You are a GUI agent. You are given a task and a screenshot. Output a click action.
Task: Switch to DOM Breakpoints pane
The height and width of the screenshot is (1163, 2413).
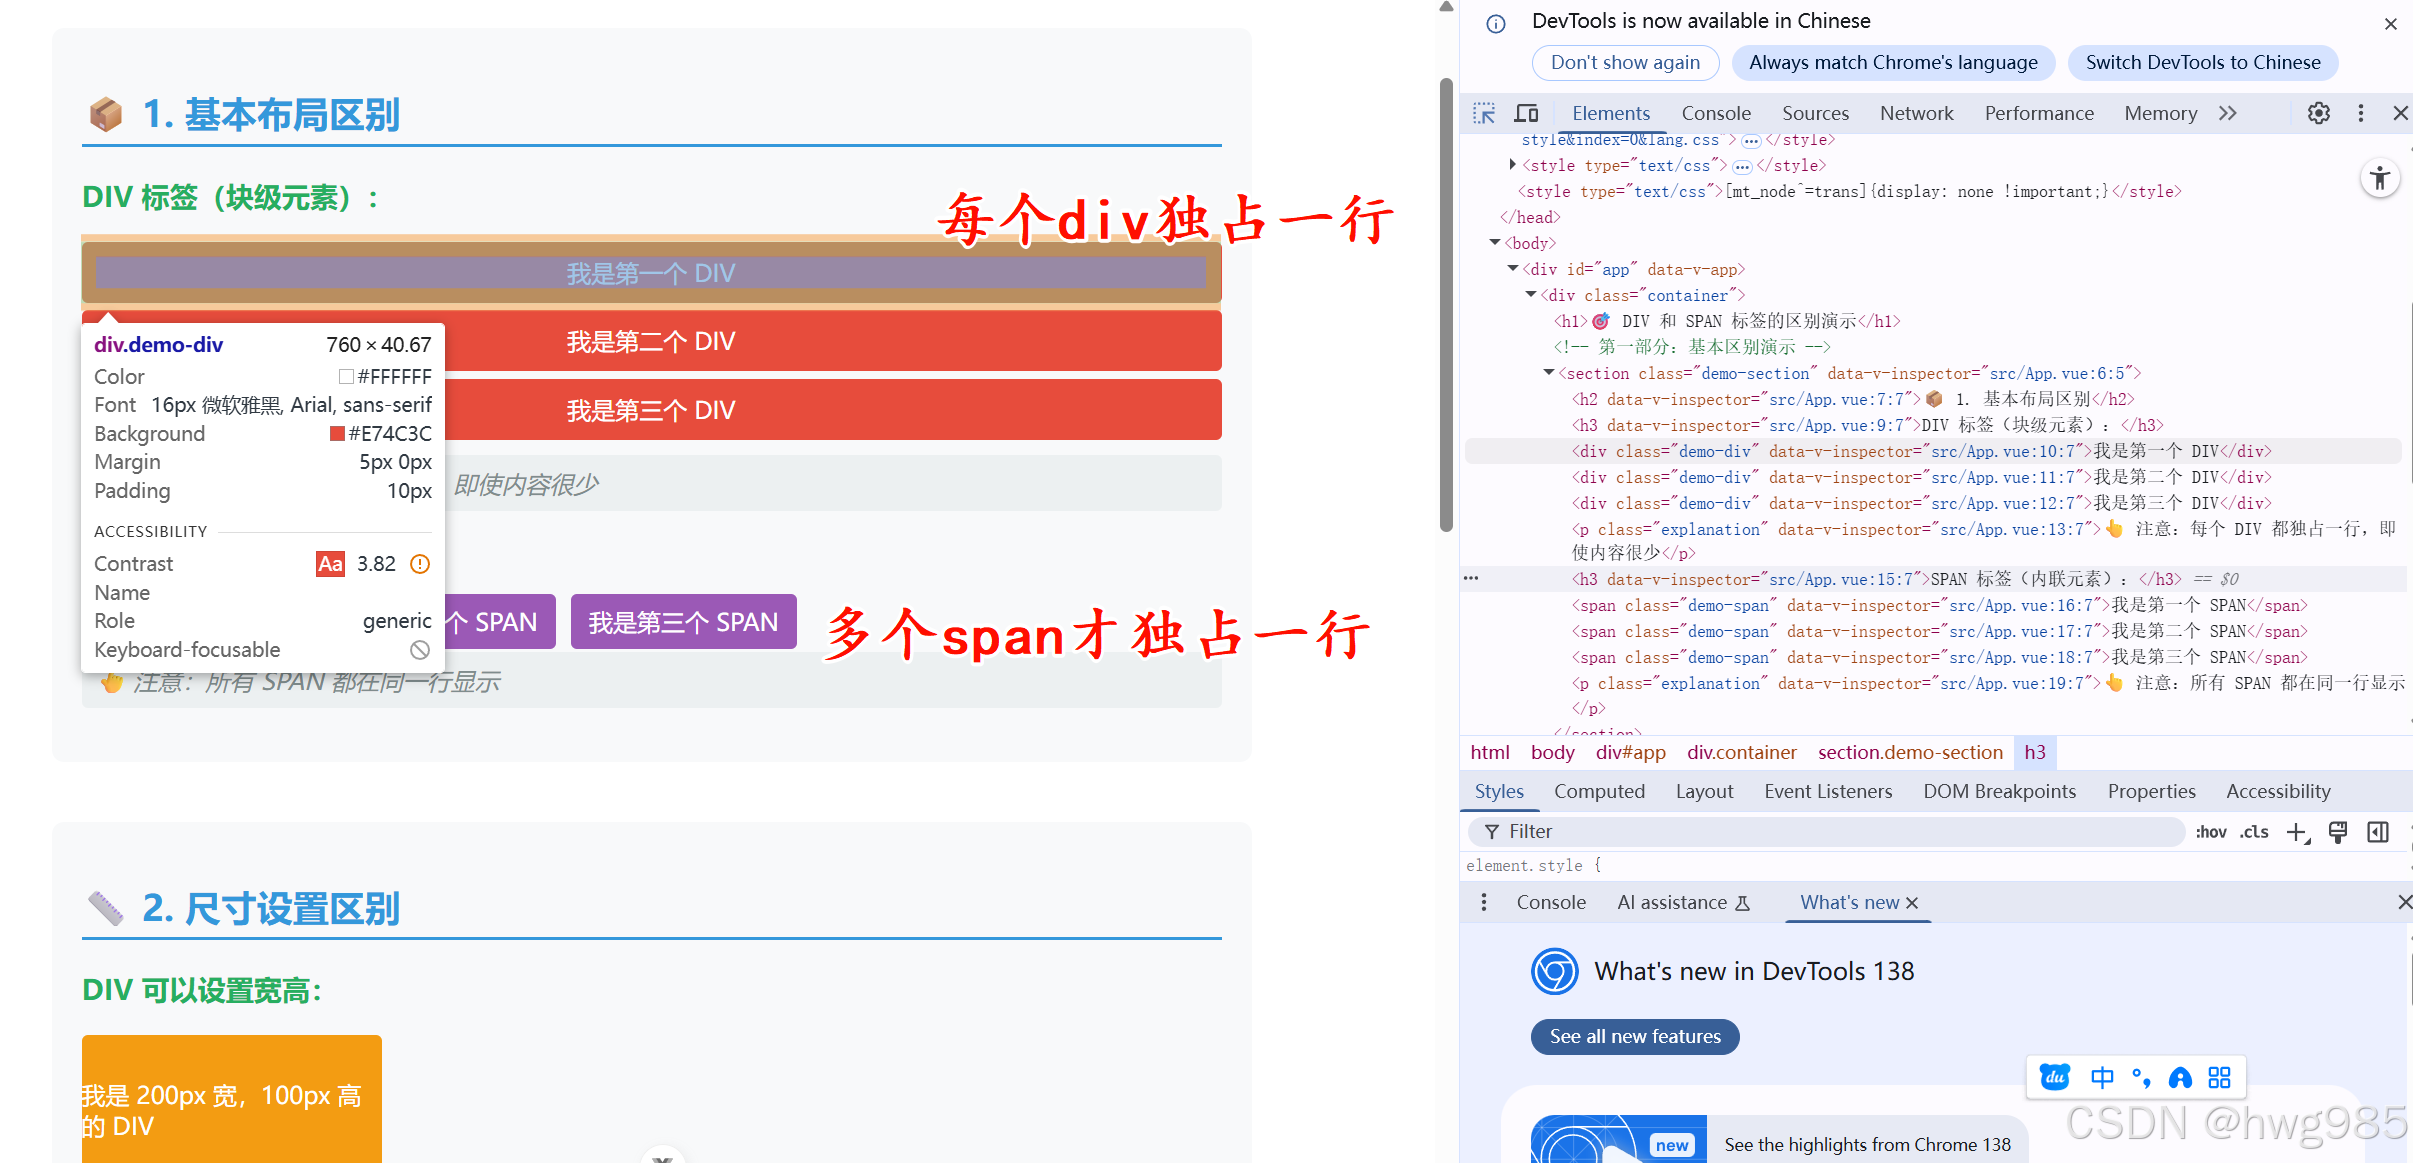pos(2000,791)
